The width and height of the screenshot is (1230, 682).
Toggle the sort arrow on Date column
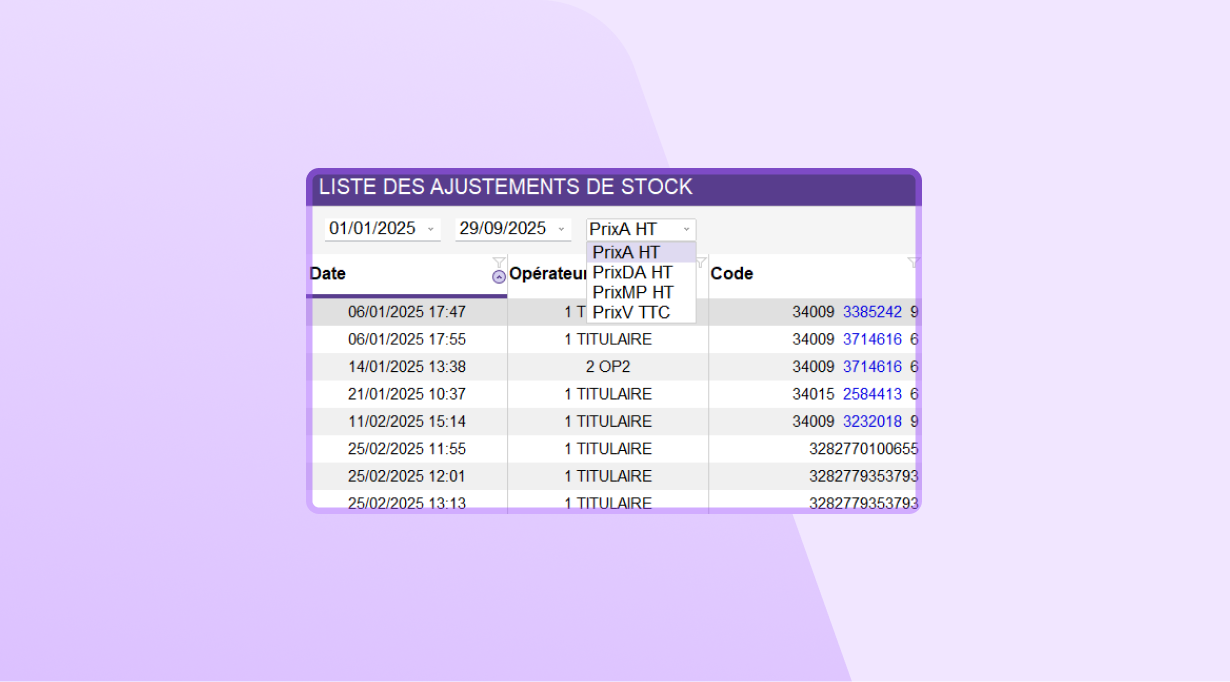coord(499,278)
